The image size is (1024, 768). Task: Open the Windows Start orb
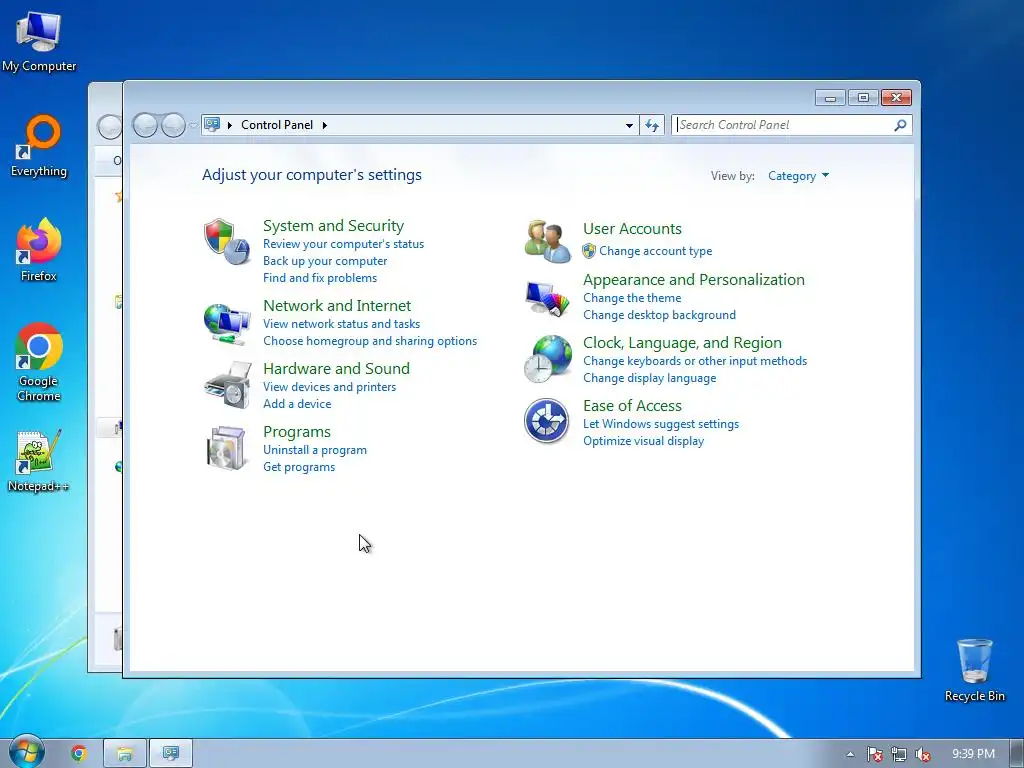coord(26,752)
